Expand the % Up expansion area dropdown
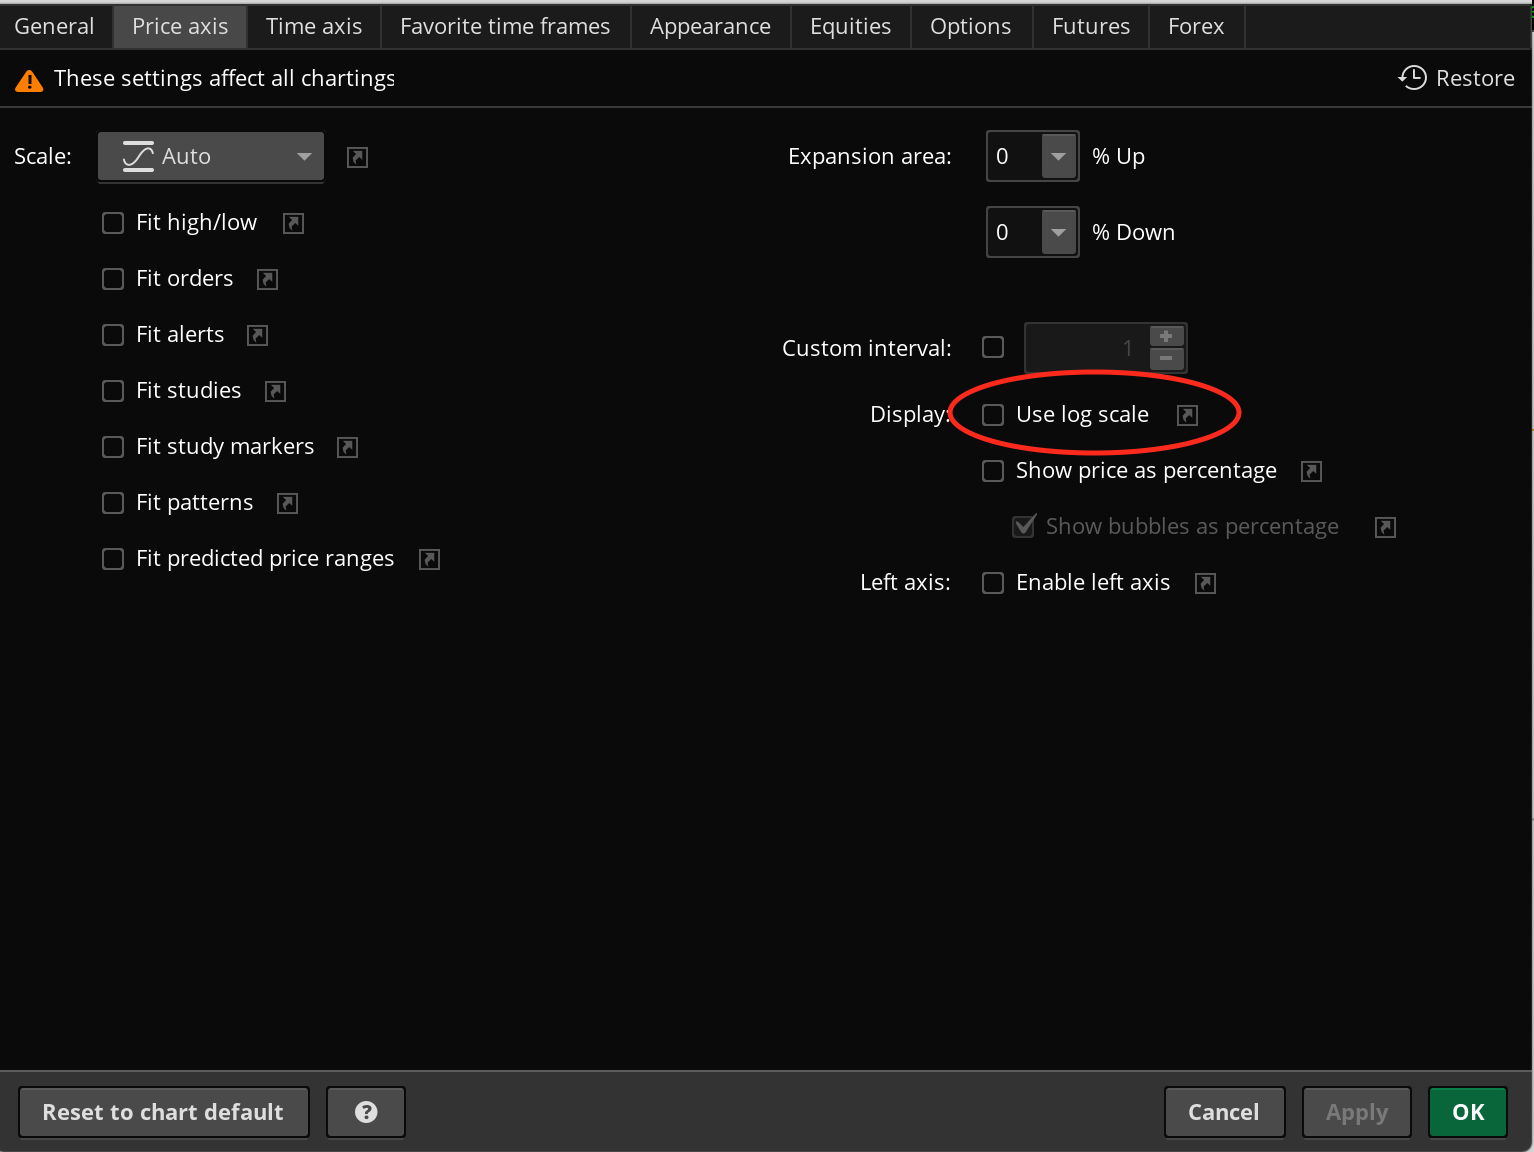This screenshot has width=1534, height=1152. tap(1058, 157)
